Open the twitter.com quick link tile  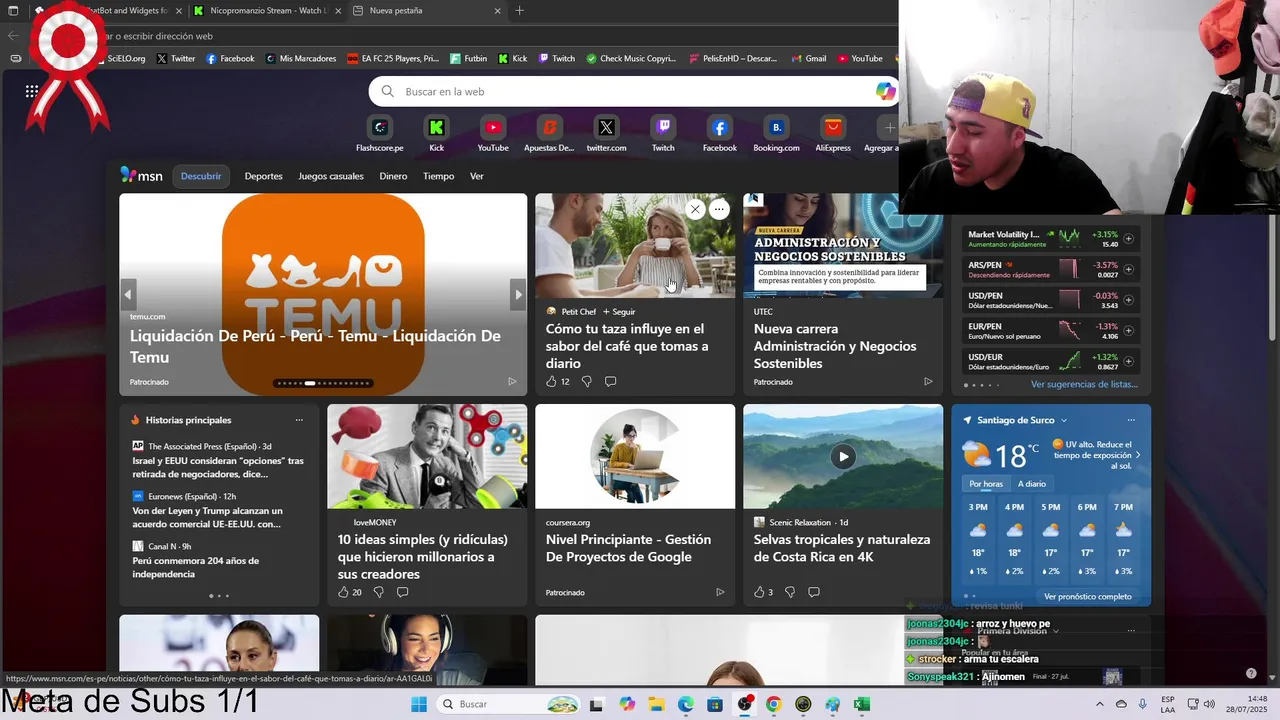point(606,134)
